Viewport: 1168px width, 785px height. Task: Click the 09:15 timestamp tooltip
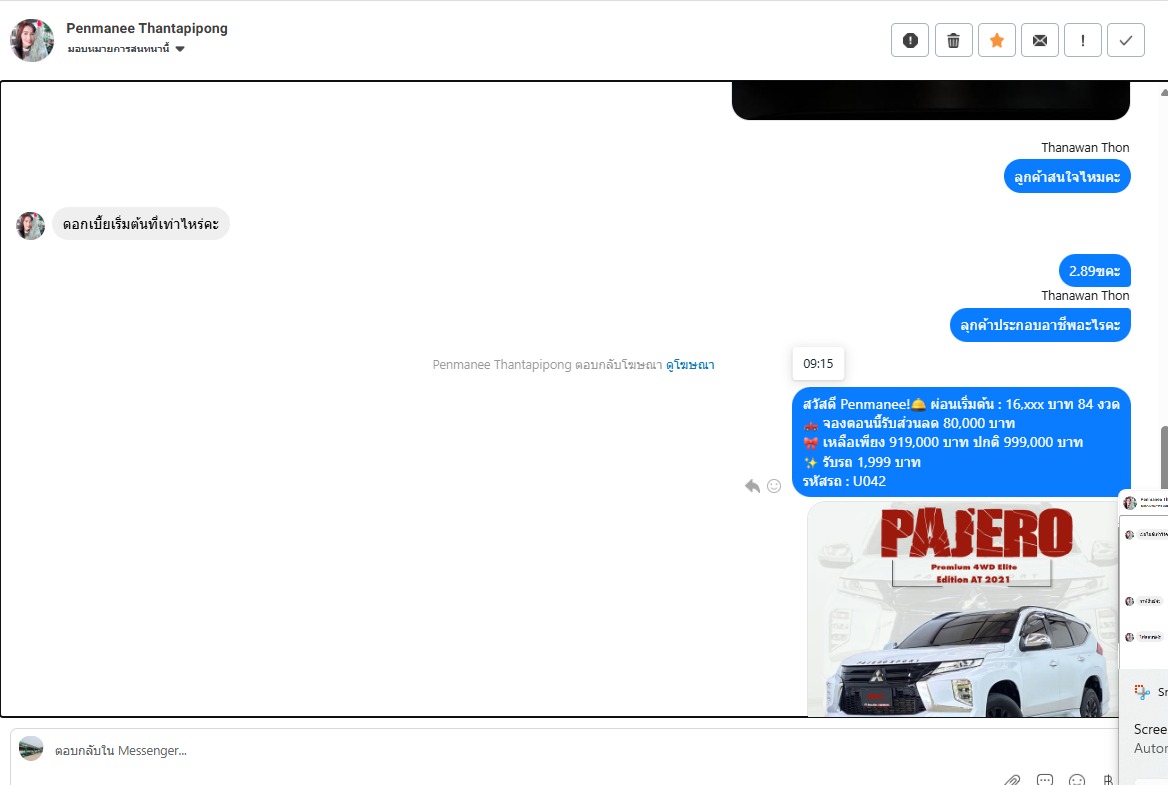(x=818, y=364)
